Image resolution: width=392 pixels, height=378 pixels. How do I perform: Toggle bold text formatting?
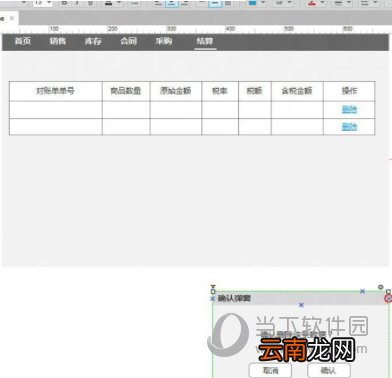pyautogui.click(x=65, y=3)
